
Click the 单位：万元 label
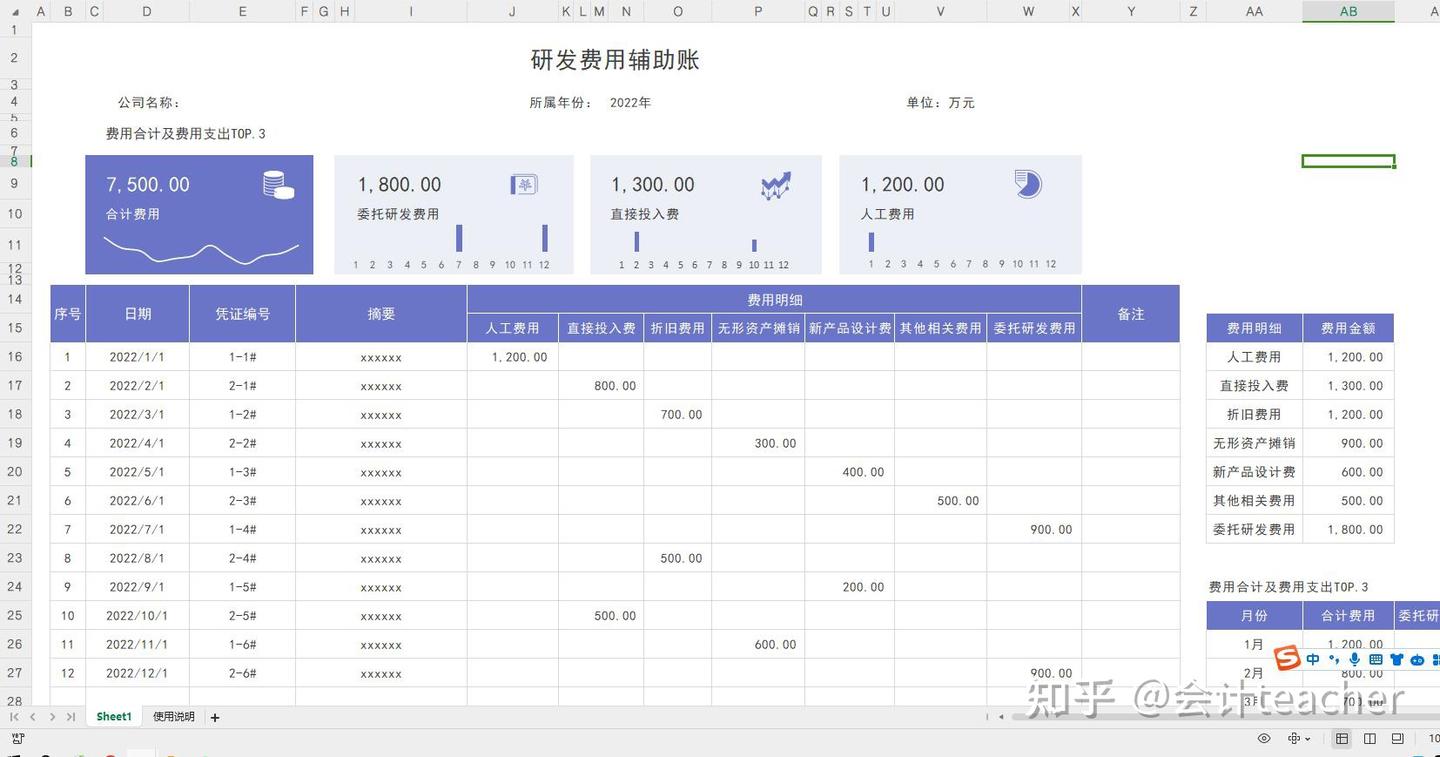[x=940, y=103]
